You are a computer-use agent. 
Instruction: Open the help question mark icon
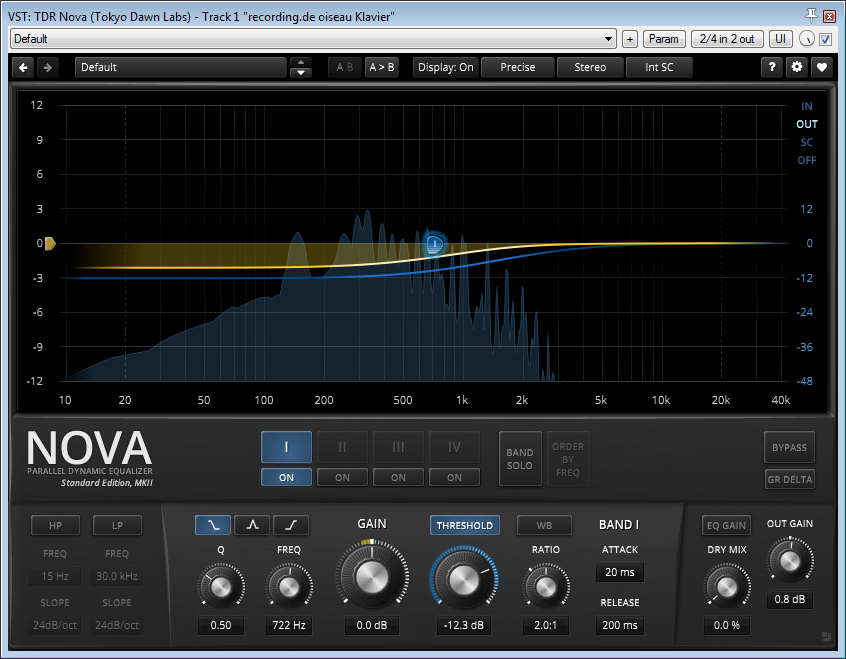(x=771, y=67)
